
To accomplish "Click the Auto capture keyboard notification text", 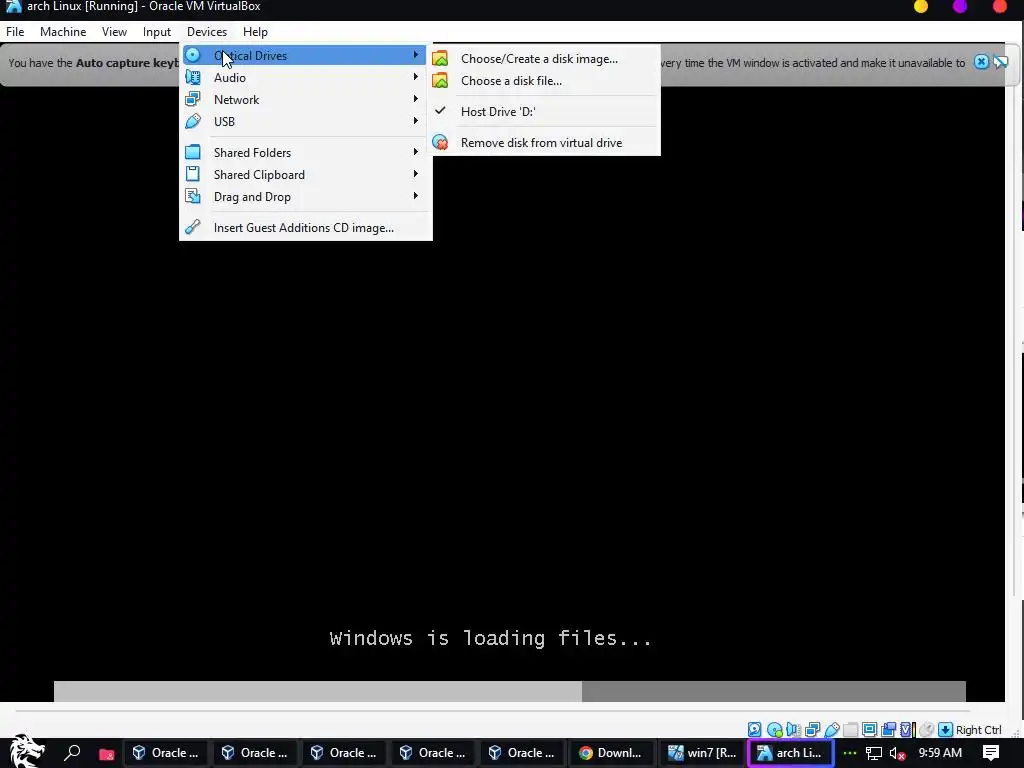I will [93, 63].
